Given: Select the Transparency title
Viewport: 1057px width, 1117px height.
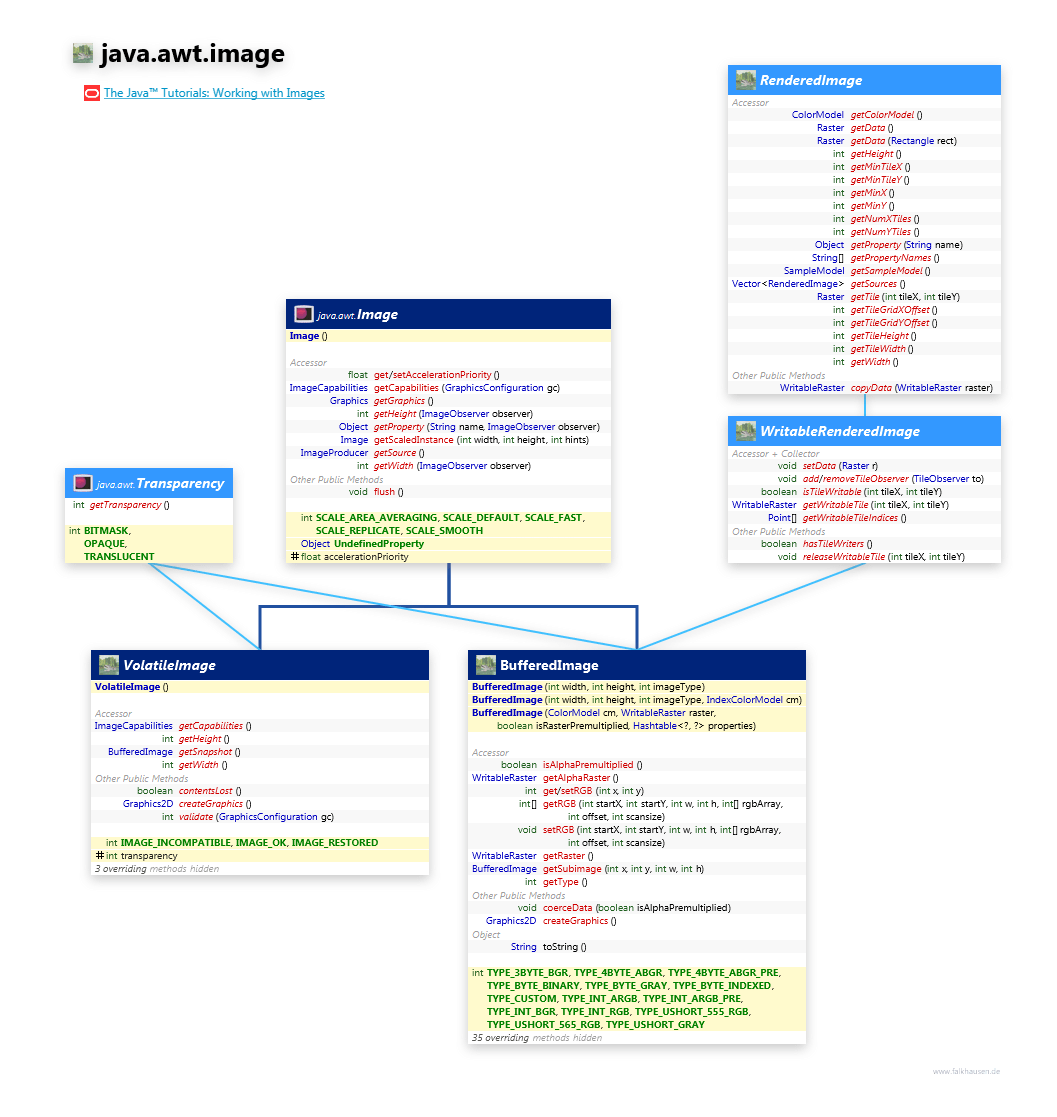Looking at the screenshot, I should (160, 484).
